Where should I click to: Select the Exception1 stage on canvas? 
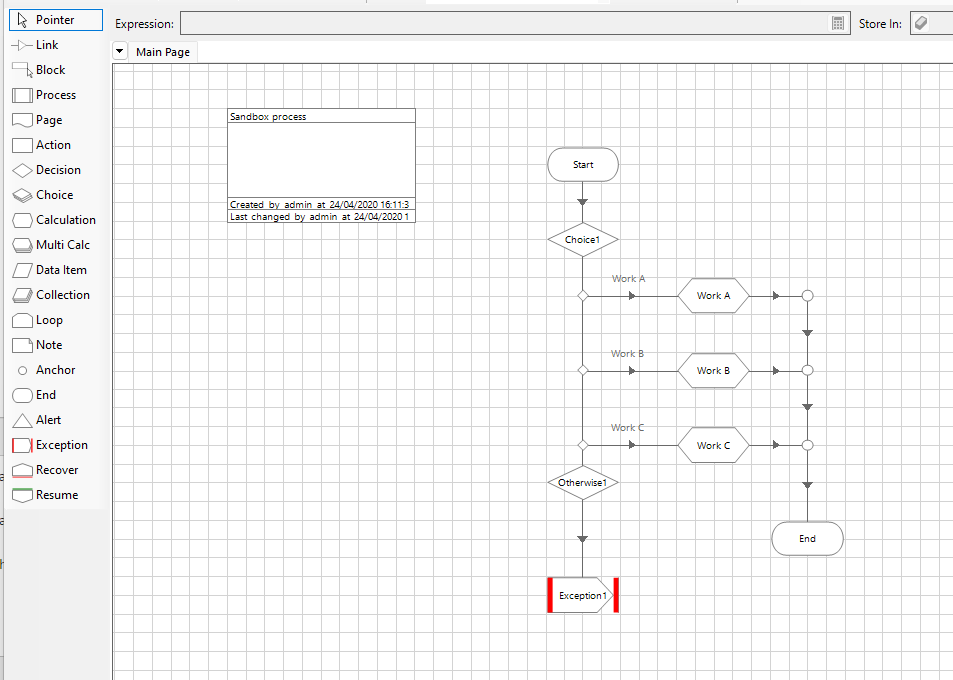point(583,595)
